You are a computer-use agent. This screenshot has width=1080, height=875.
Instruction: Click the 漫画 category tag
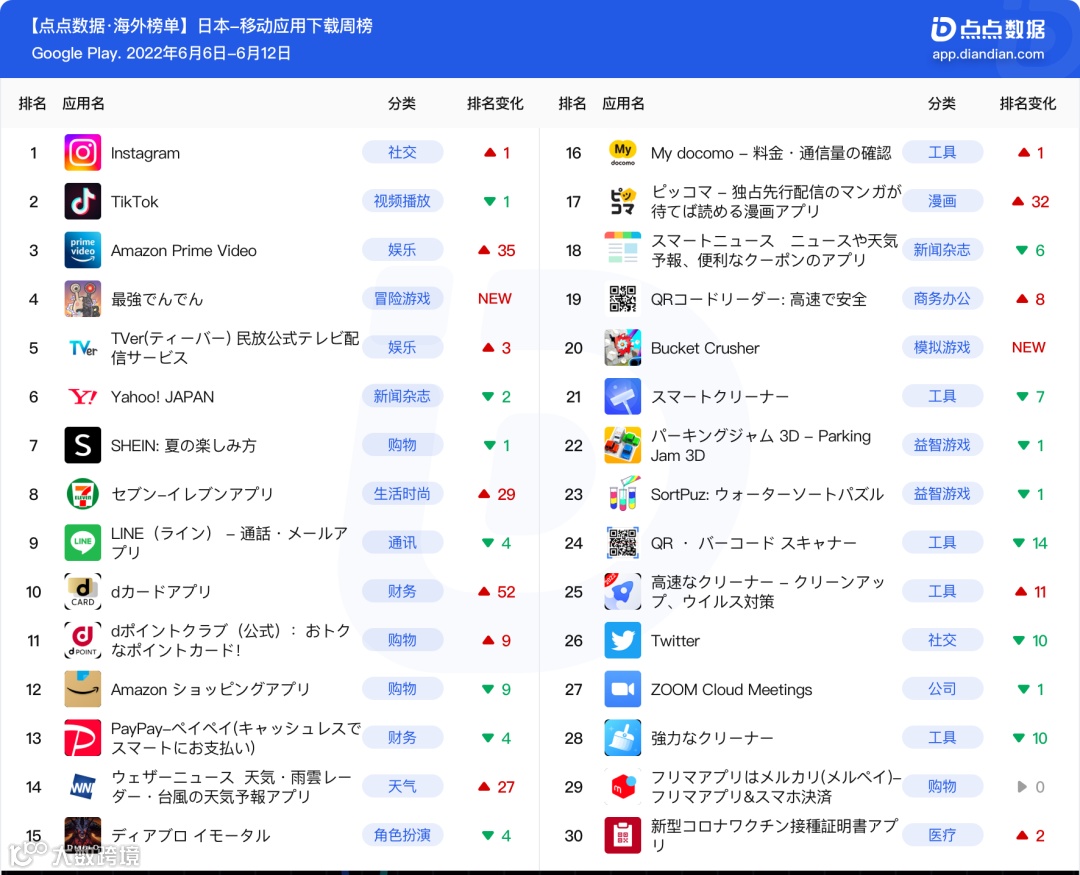(942, 201)
